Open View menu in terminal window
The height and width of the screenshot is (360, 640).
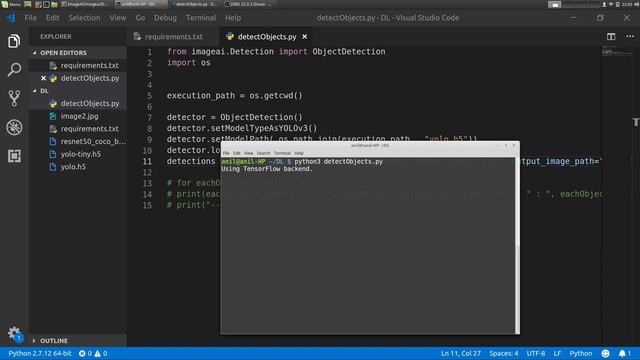tap(249, 153)
